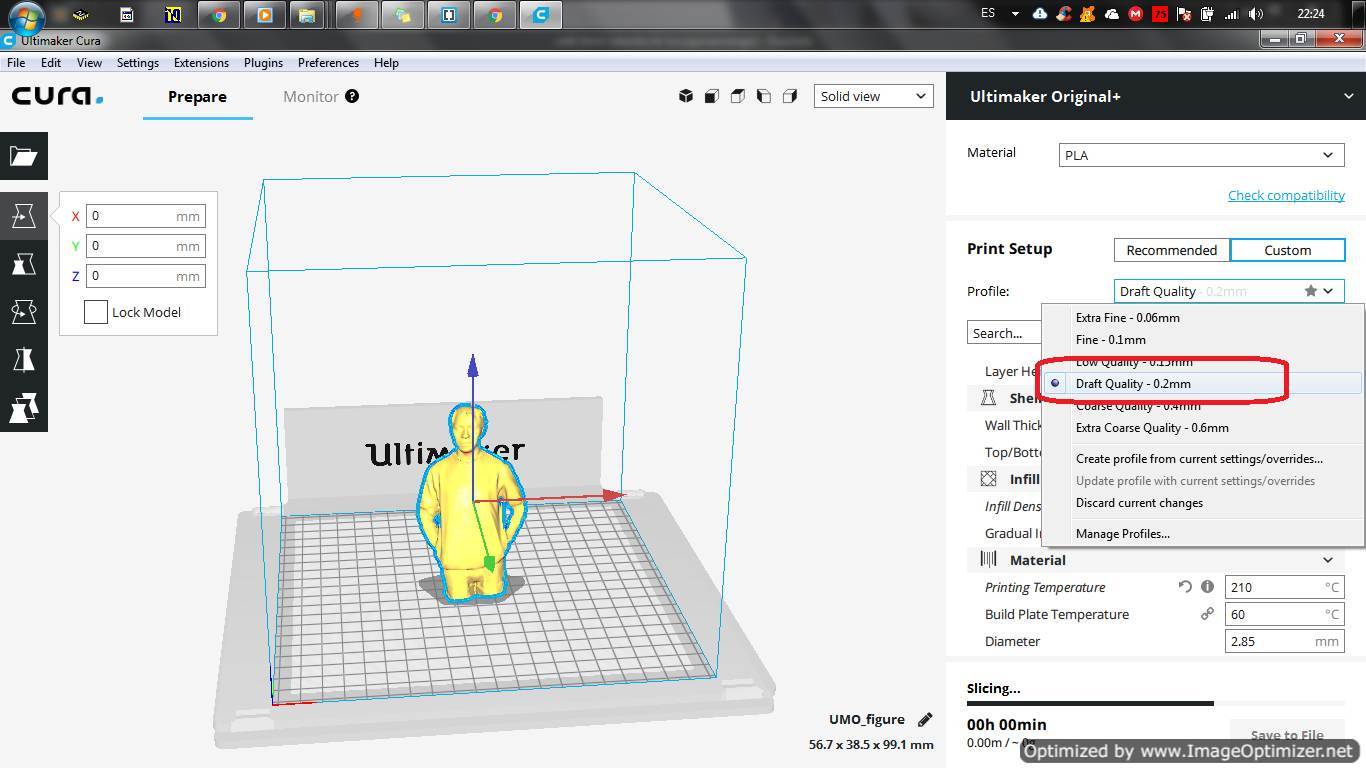This screenshot has height=768, width=1366.
Task: Click the MEGA tray icon
Action: click(1135, 14)
